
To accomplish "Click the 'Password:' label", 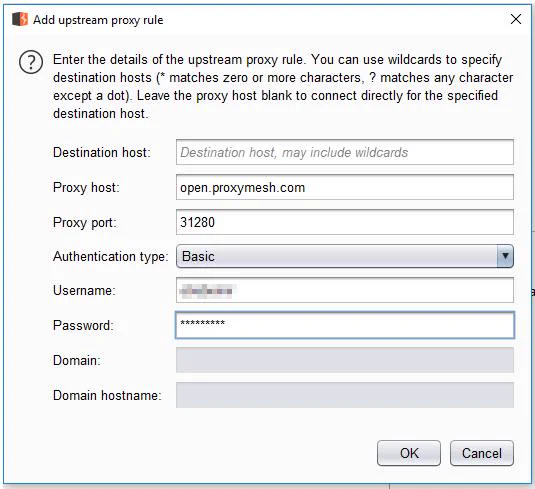I will point(83,326).
